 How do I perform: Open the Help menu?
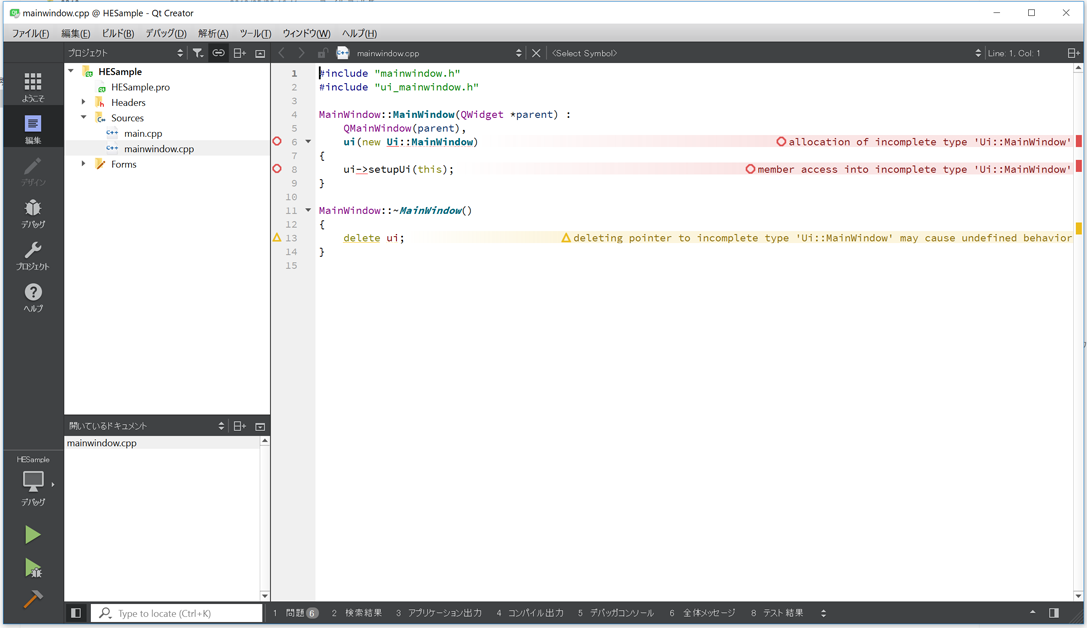(359, 33)
